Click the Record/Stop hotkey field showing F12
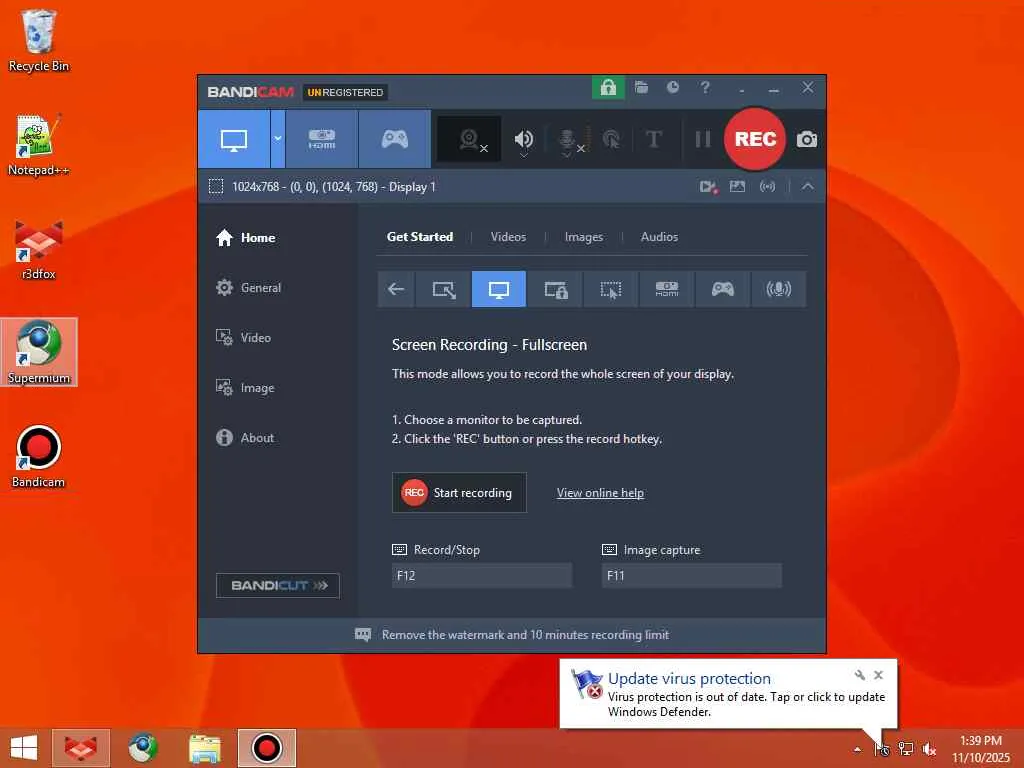This screenshot has width=1024, height=768. (482, 575)
